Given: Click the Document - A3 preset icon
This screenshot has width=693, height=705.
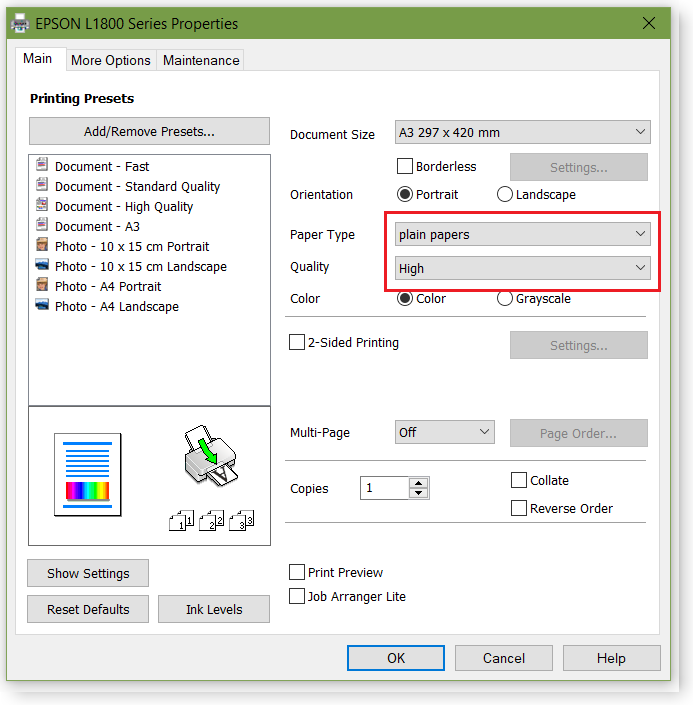Looking at the screenshot, I should (42, 224).
